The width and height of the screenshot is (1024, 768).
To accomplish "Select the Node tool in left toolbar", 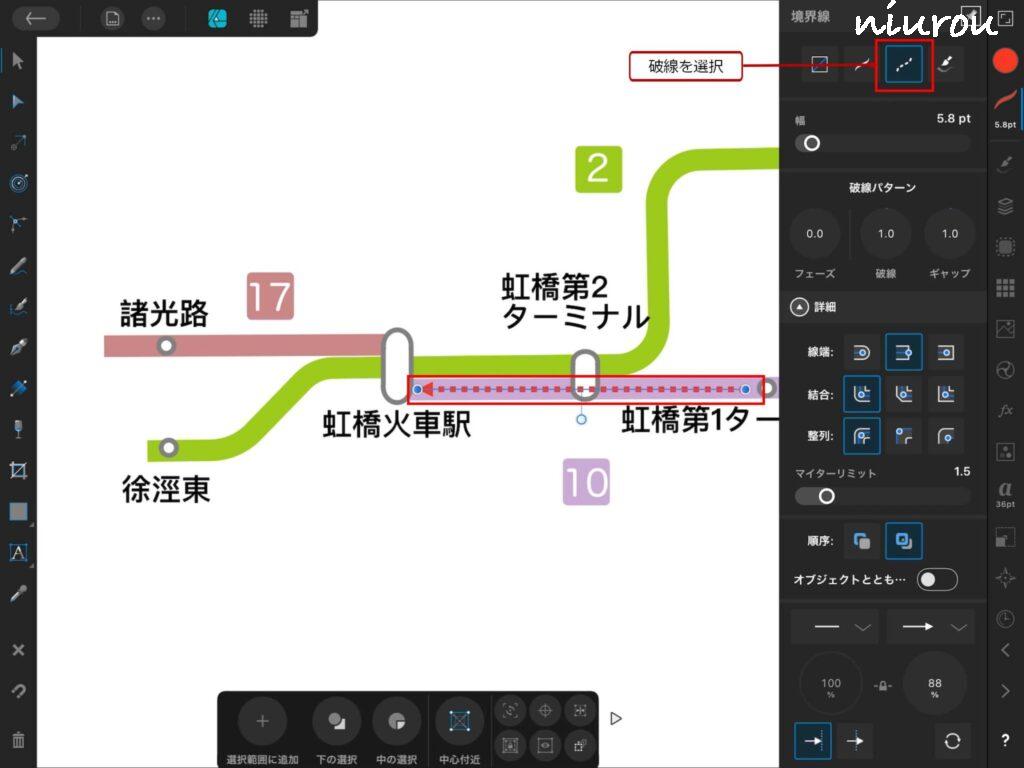I will coord(18,102).
